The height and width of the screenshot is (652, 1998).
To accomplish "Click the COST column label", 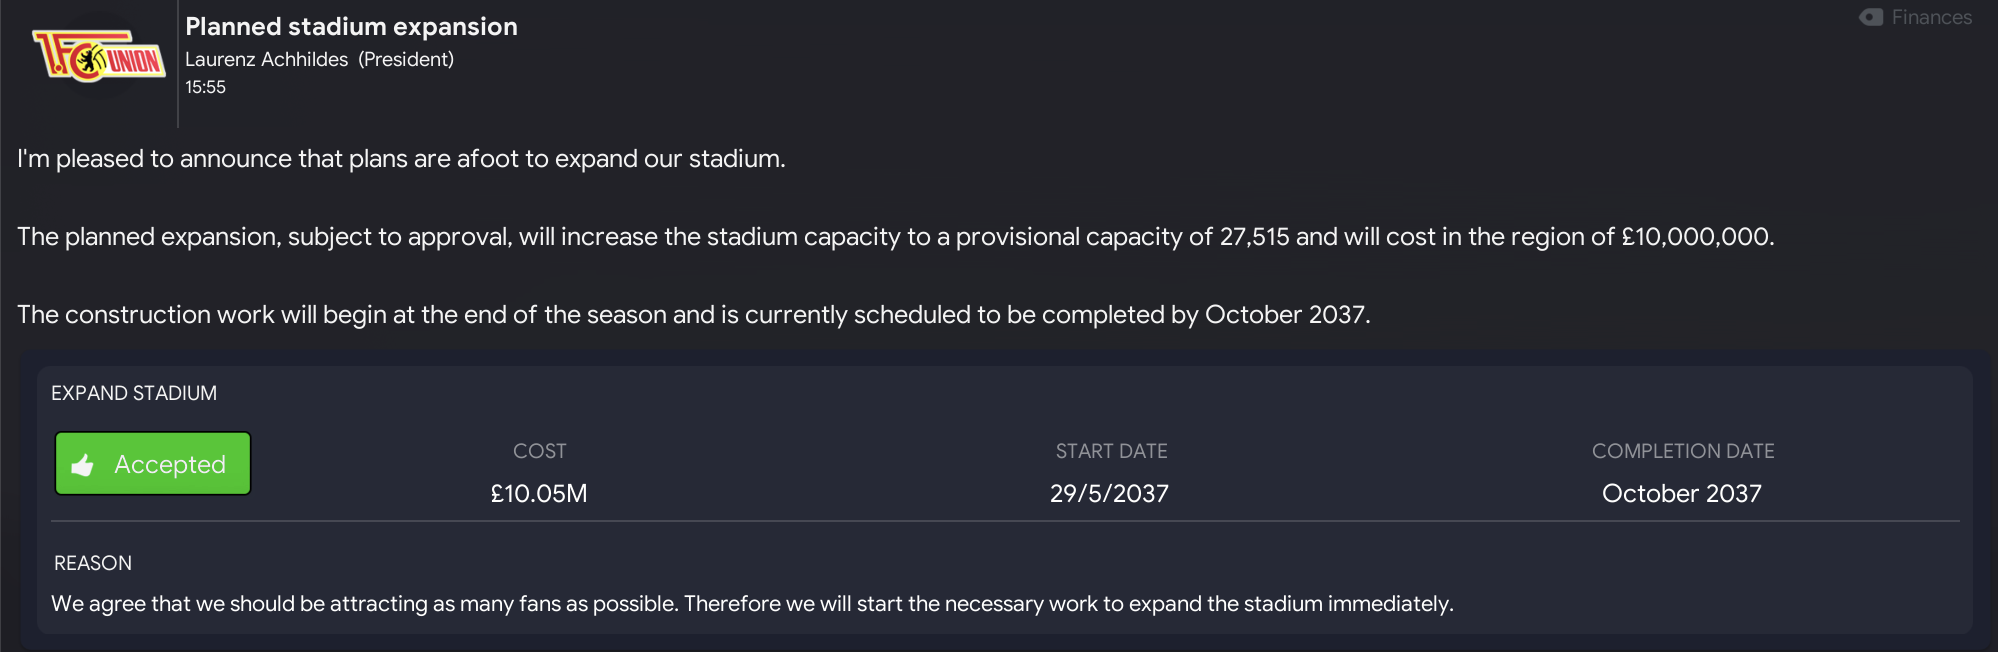I will 539,451.
